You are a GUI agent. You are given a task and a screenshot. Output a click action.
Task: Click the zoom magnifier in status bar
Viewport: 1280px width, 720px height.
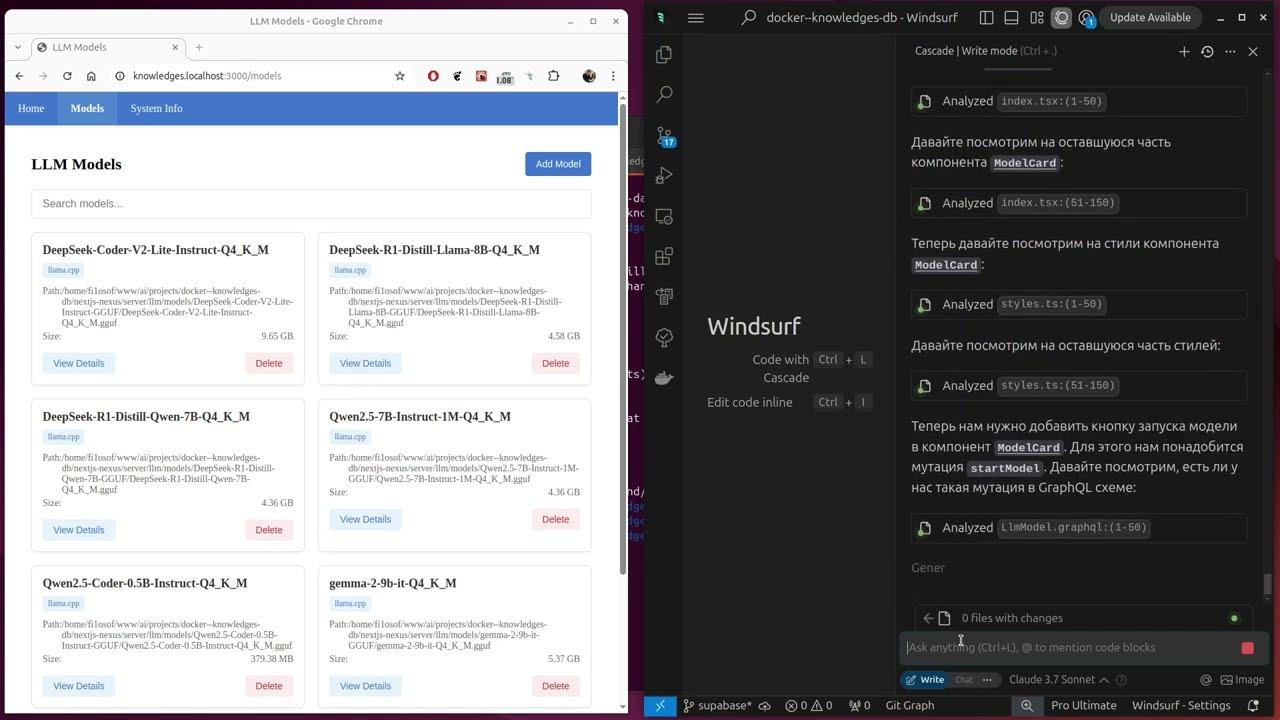tap(1027, 706)
